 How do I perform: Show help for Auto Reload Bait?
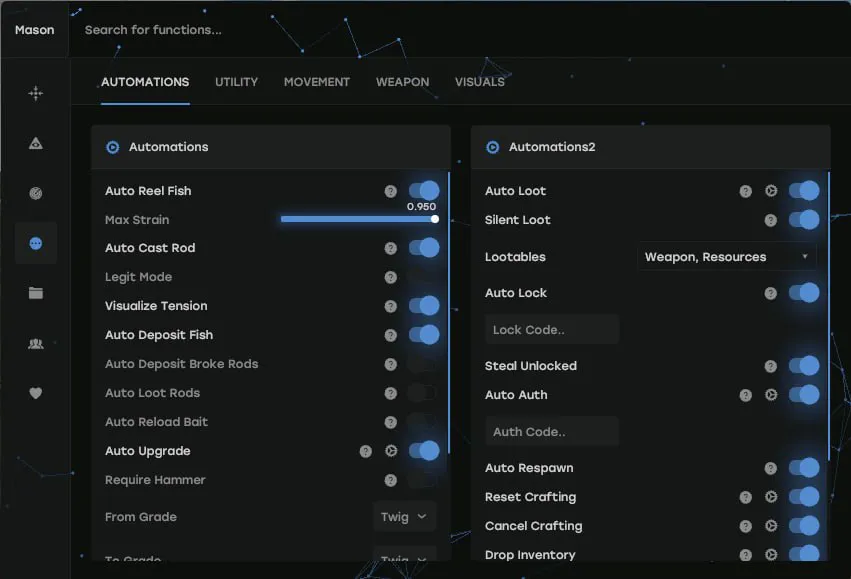pos(391,422)
